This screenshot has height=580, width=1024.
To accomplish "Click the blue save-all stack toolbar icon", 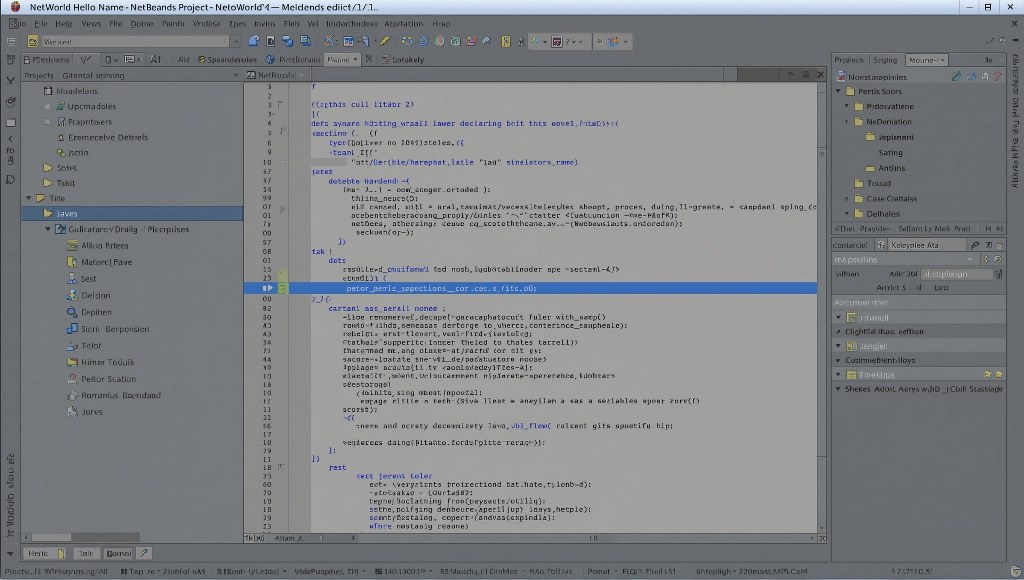I will [305, 41].
